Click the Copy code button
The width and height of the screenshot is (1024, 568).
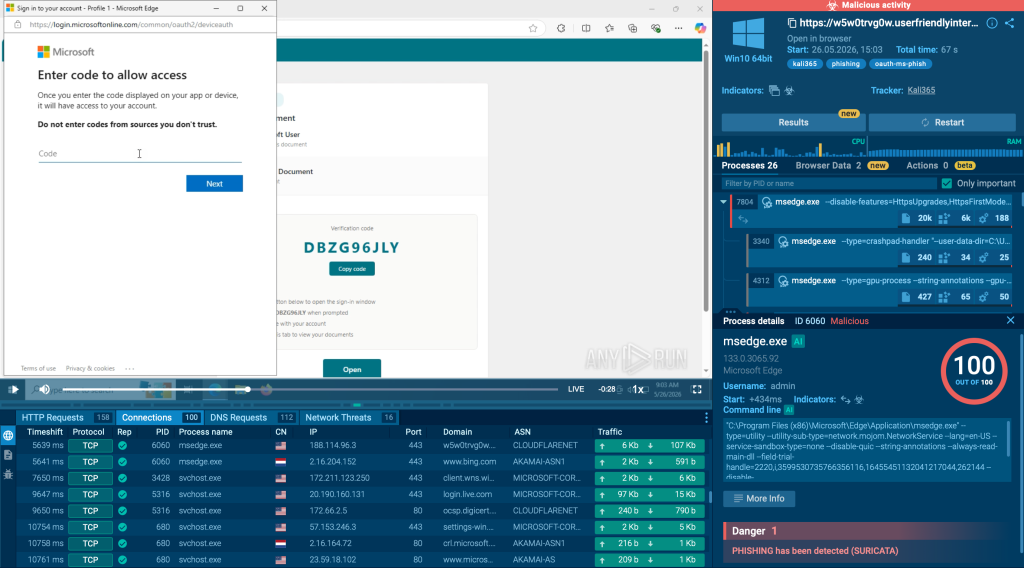pos(352,269)
